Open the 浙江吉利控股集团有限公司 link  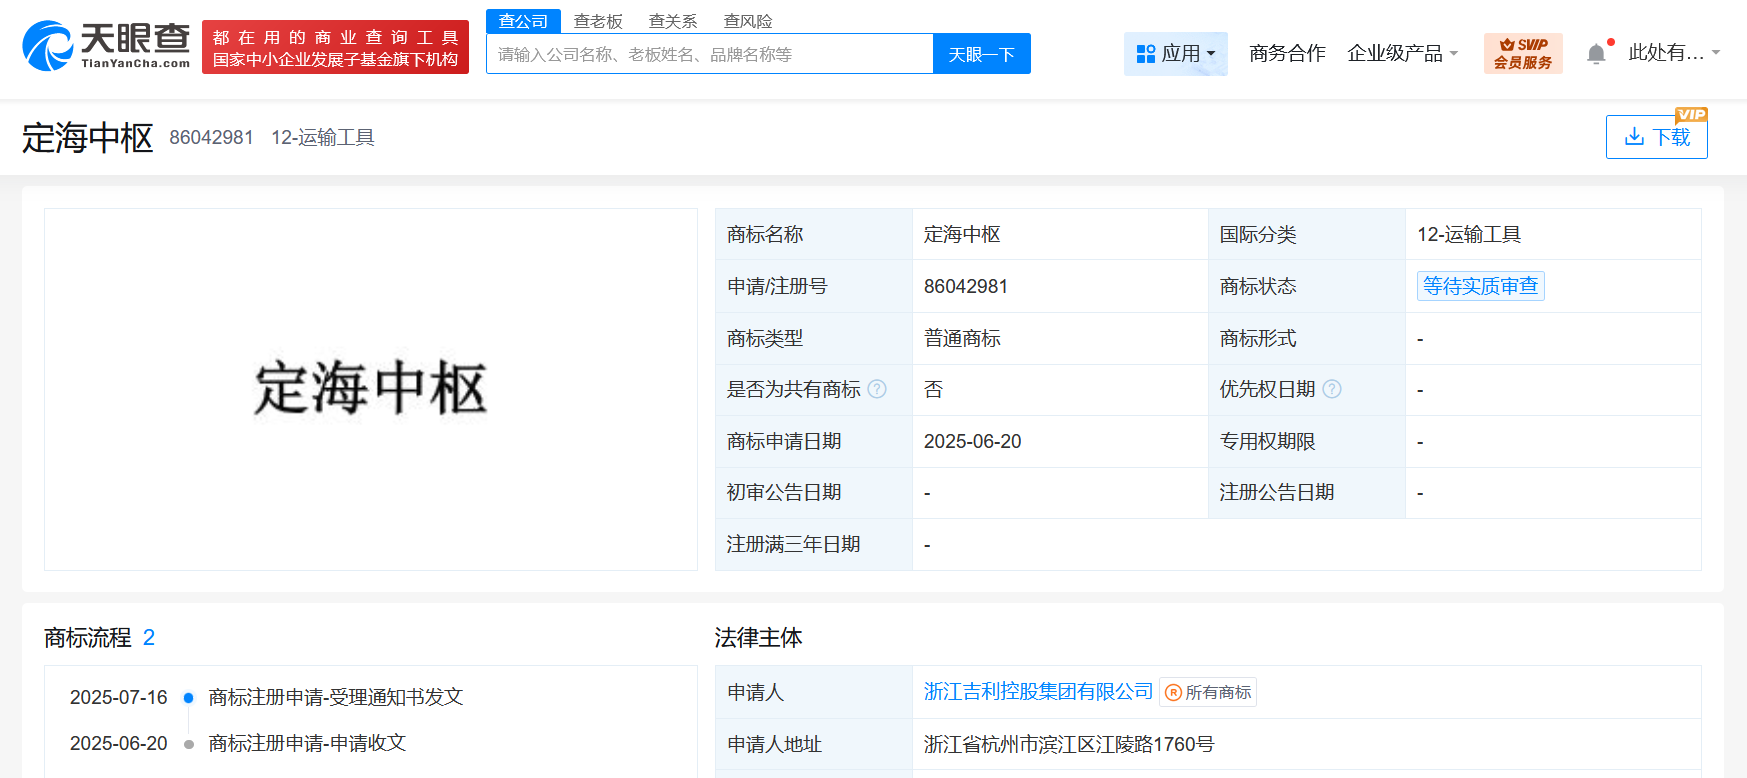pos(1038,691)
